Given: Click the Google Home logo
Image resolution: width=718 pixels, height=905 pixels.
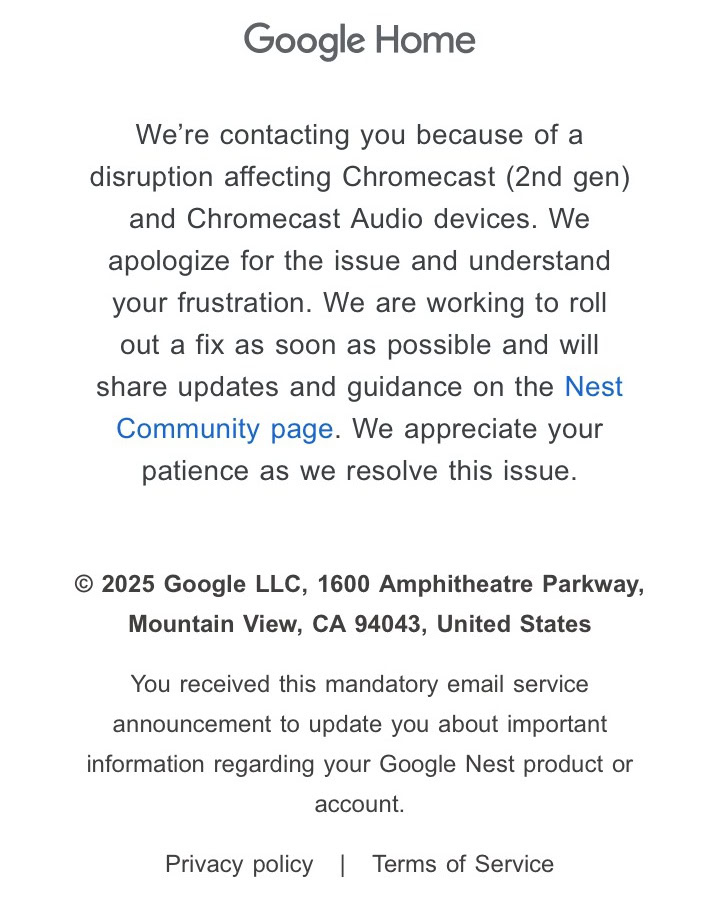Looking at the screenshot, I should coord(359,41).
